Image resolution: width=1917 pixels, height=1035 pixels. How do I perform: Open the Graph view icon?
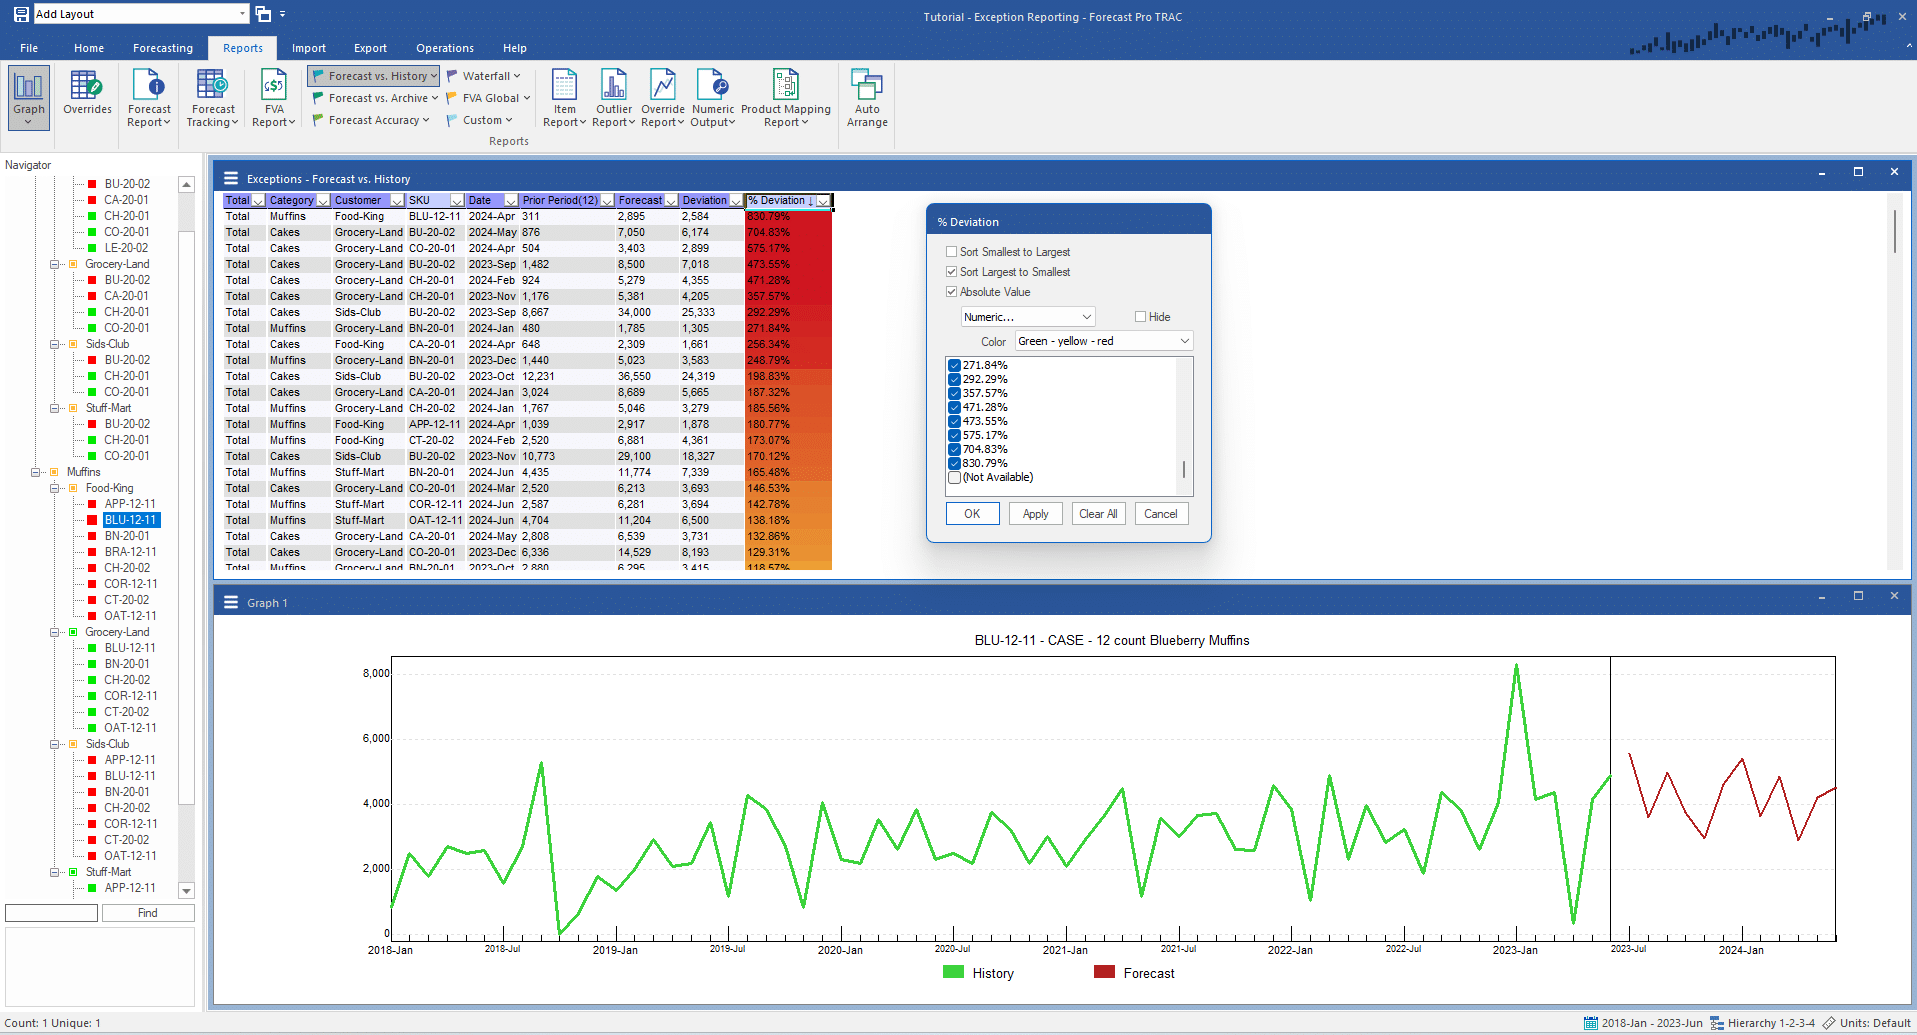pyautogui.click(x=28, y=95)
